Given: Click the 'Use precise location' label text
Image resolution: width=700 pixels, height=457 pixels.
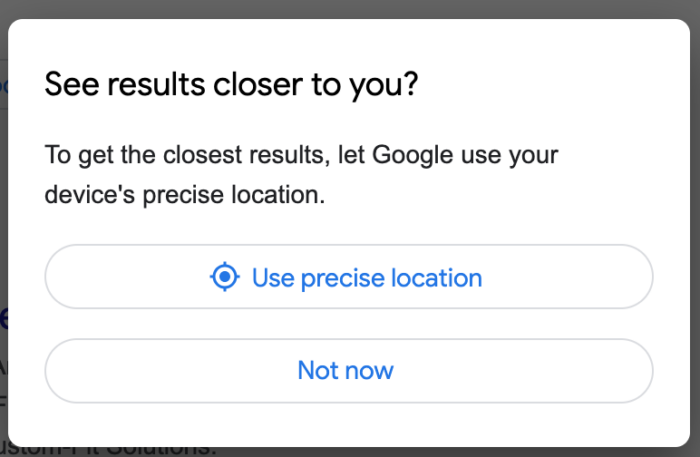Looking at the screenshot, I should 366,277.
